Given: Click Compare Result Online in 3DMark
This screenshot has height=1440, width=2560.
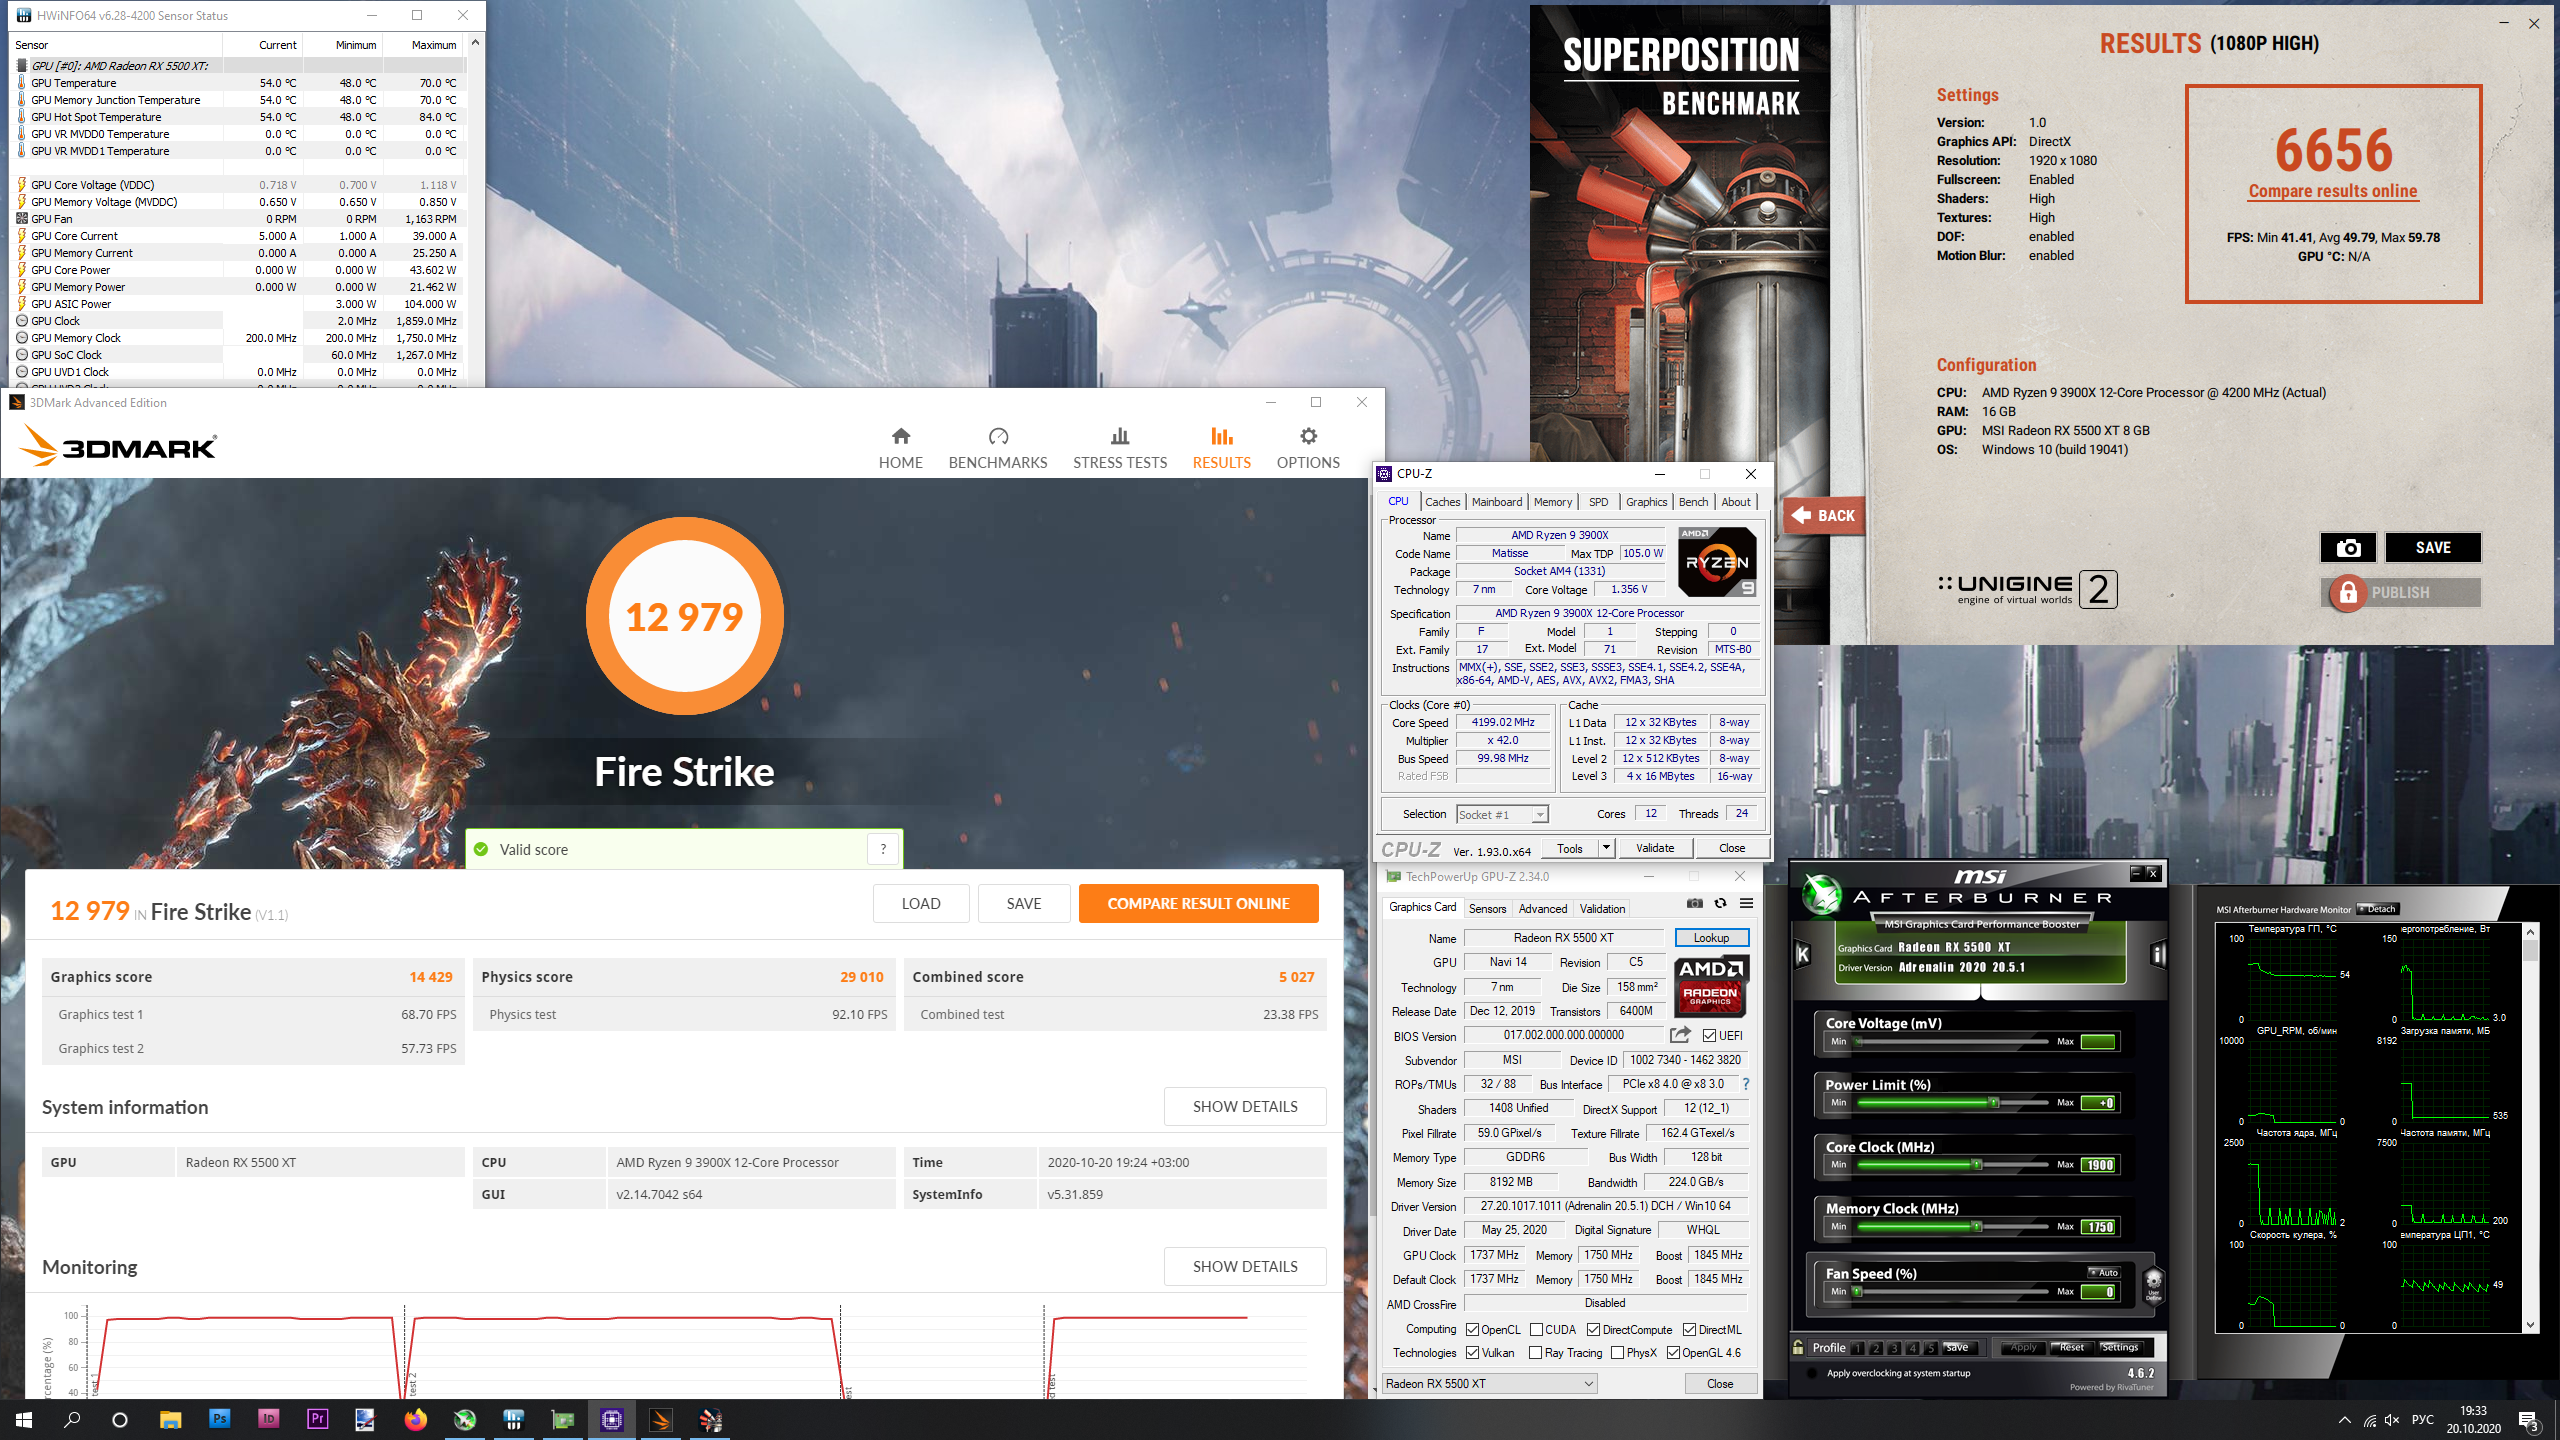Looking at the screenshot, I should click(x=1198, y=903).
